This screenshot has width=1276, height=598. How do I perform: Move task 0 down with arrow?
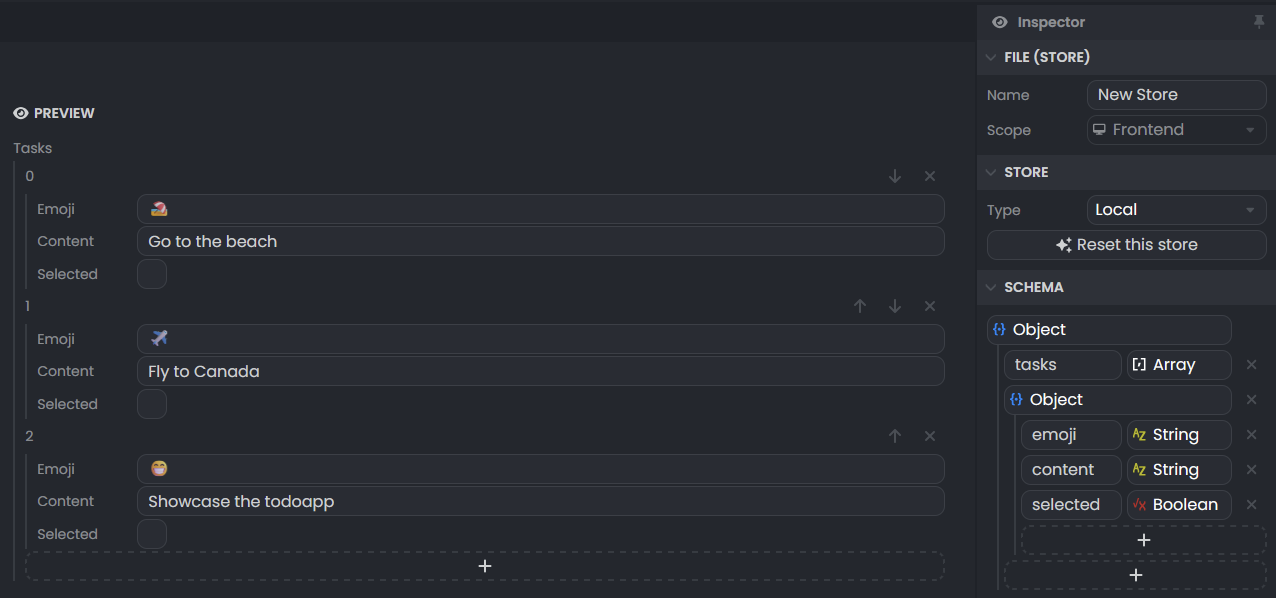coord(895,176)
